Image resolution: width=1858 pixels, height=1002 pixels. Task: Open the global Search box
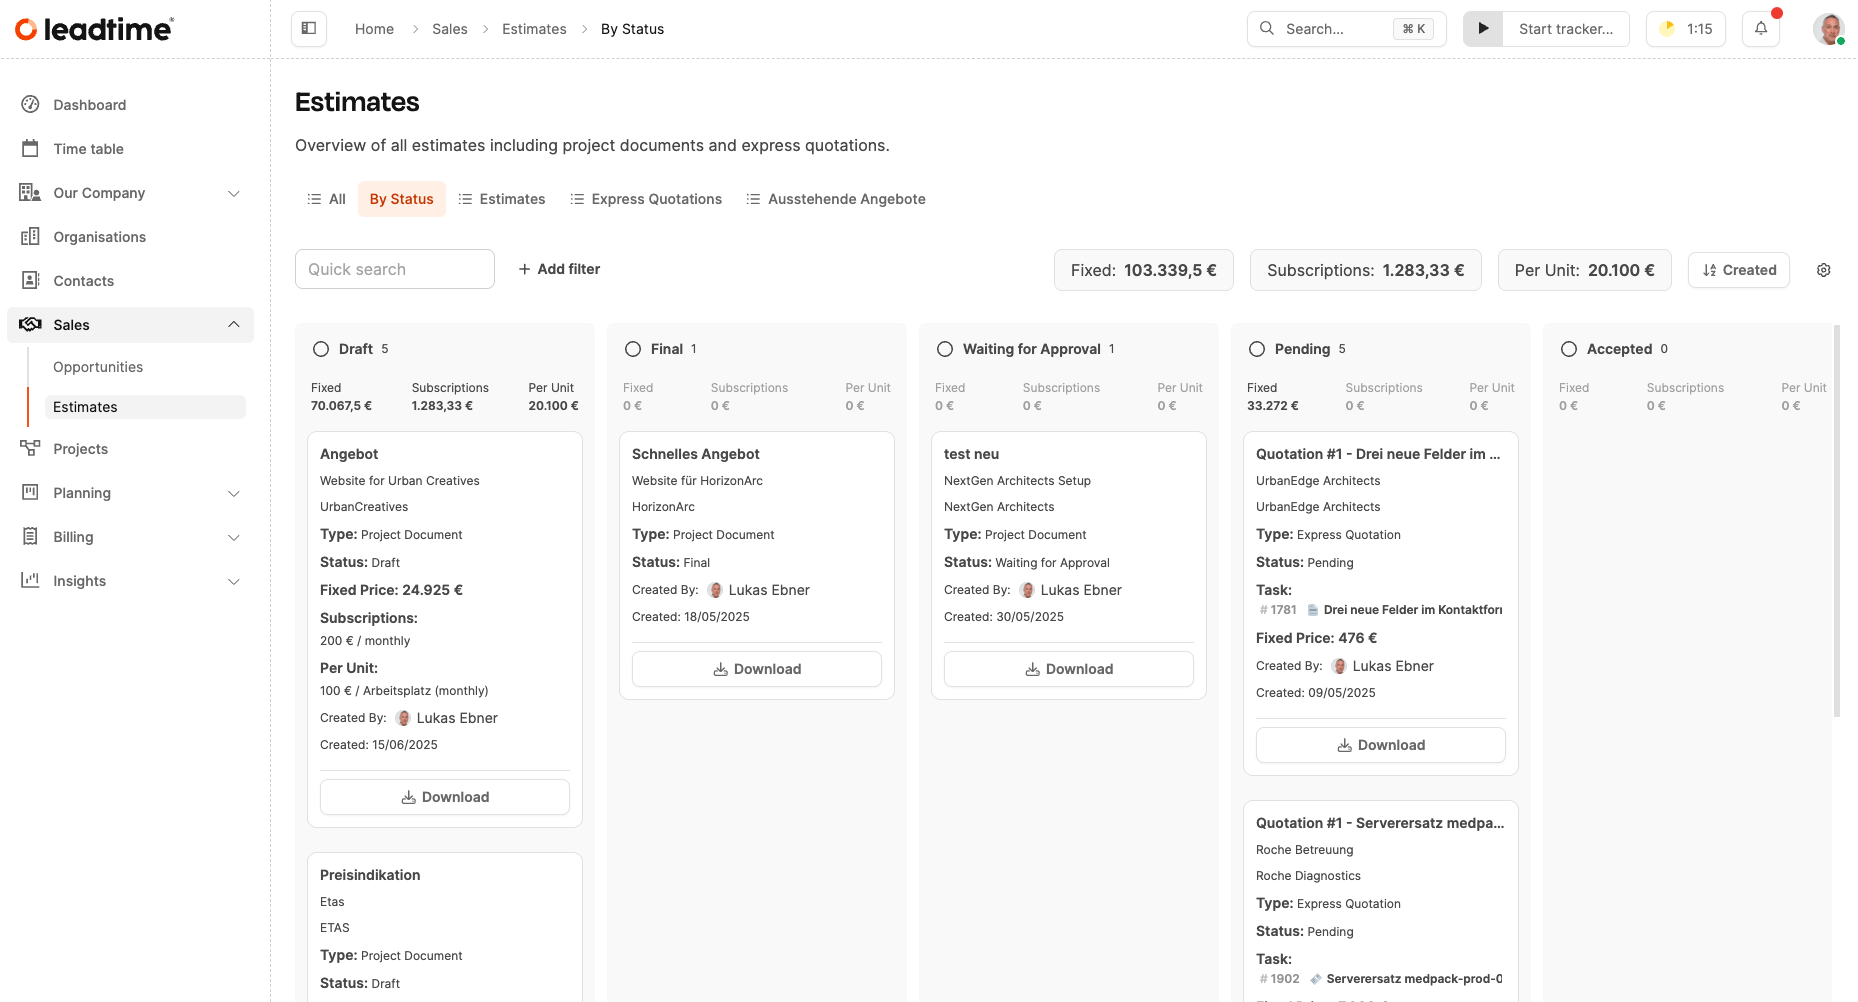tap(1347, 29)
